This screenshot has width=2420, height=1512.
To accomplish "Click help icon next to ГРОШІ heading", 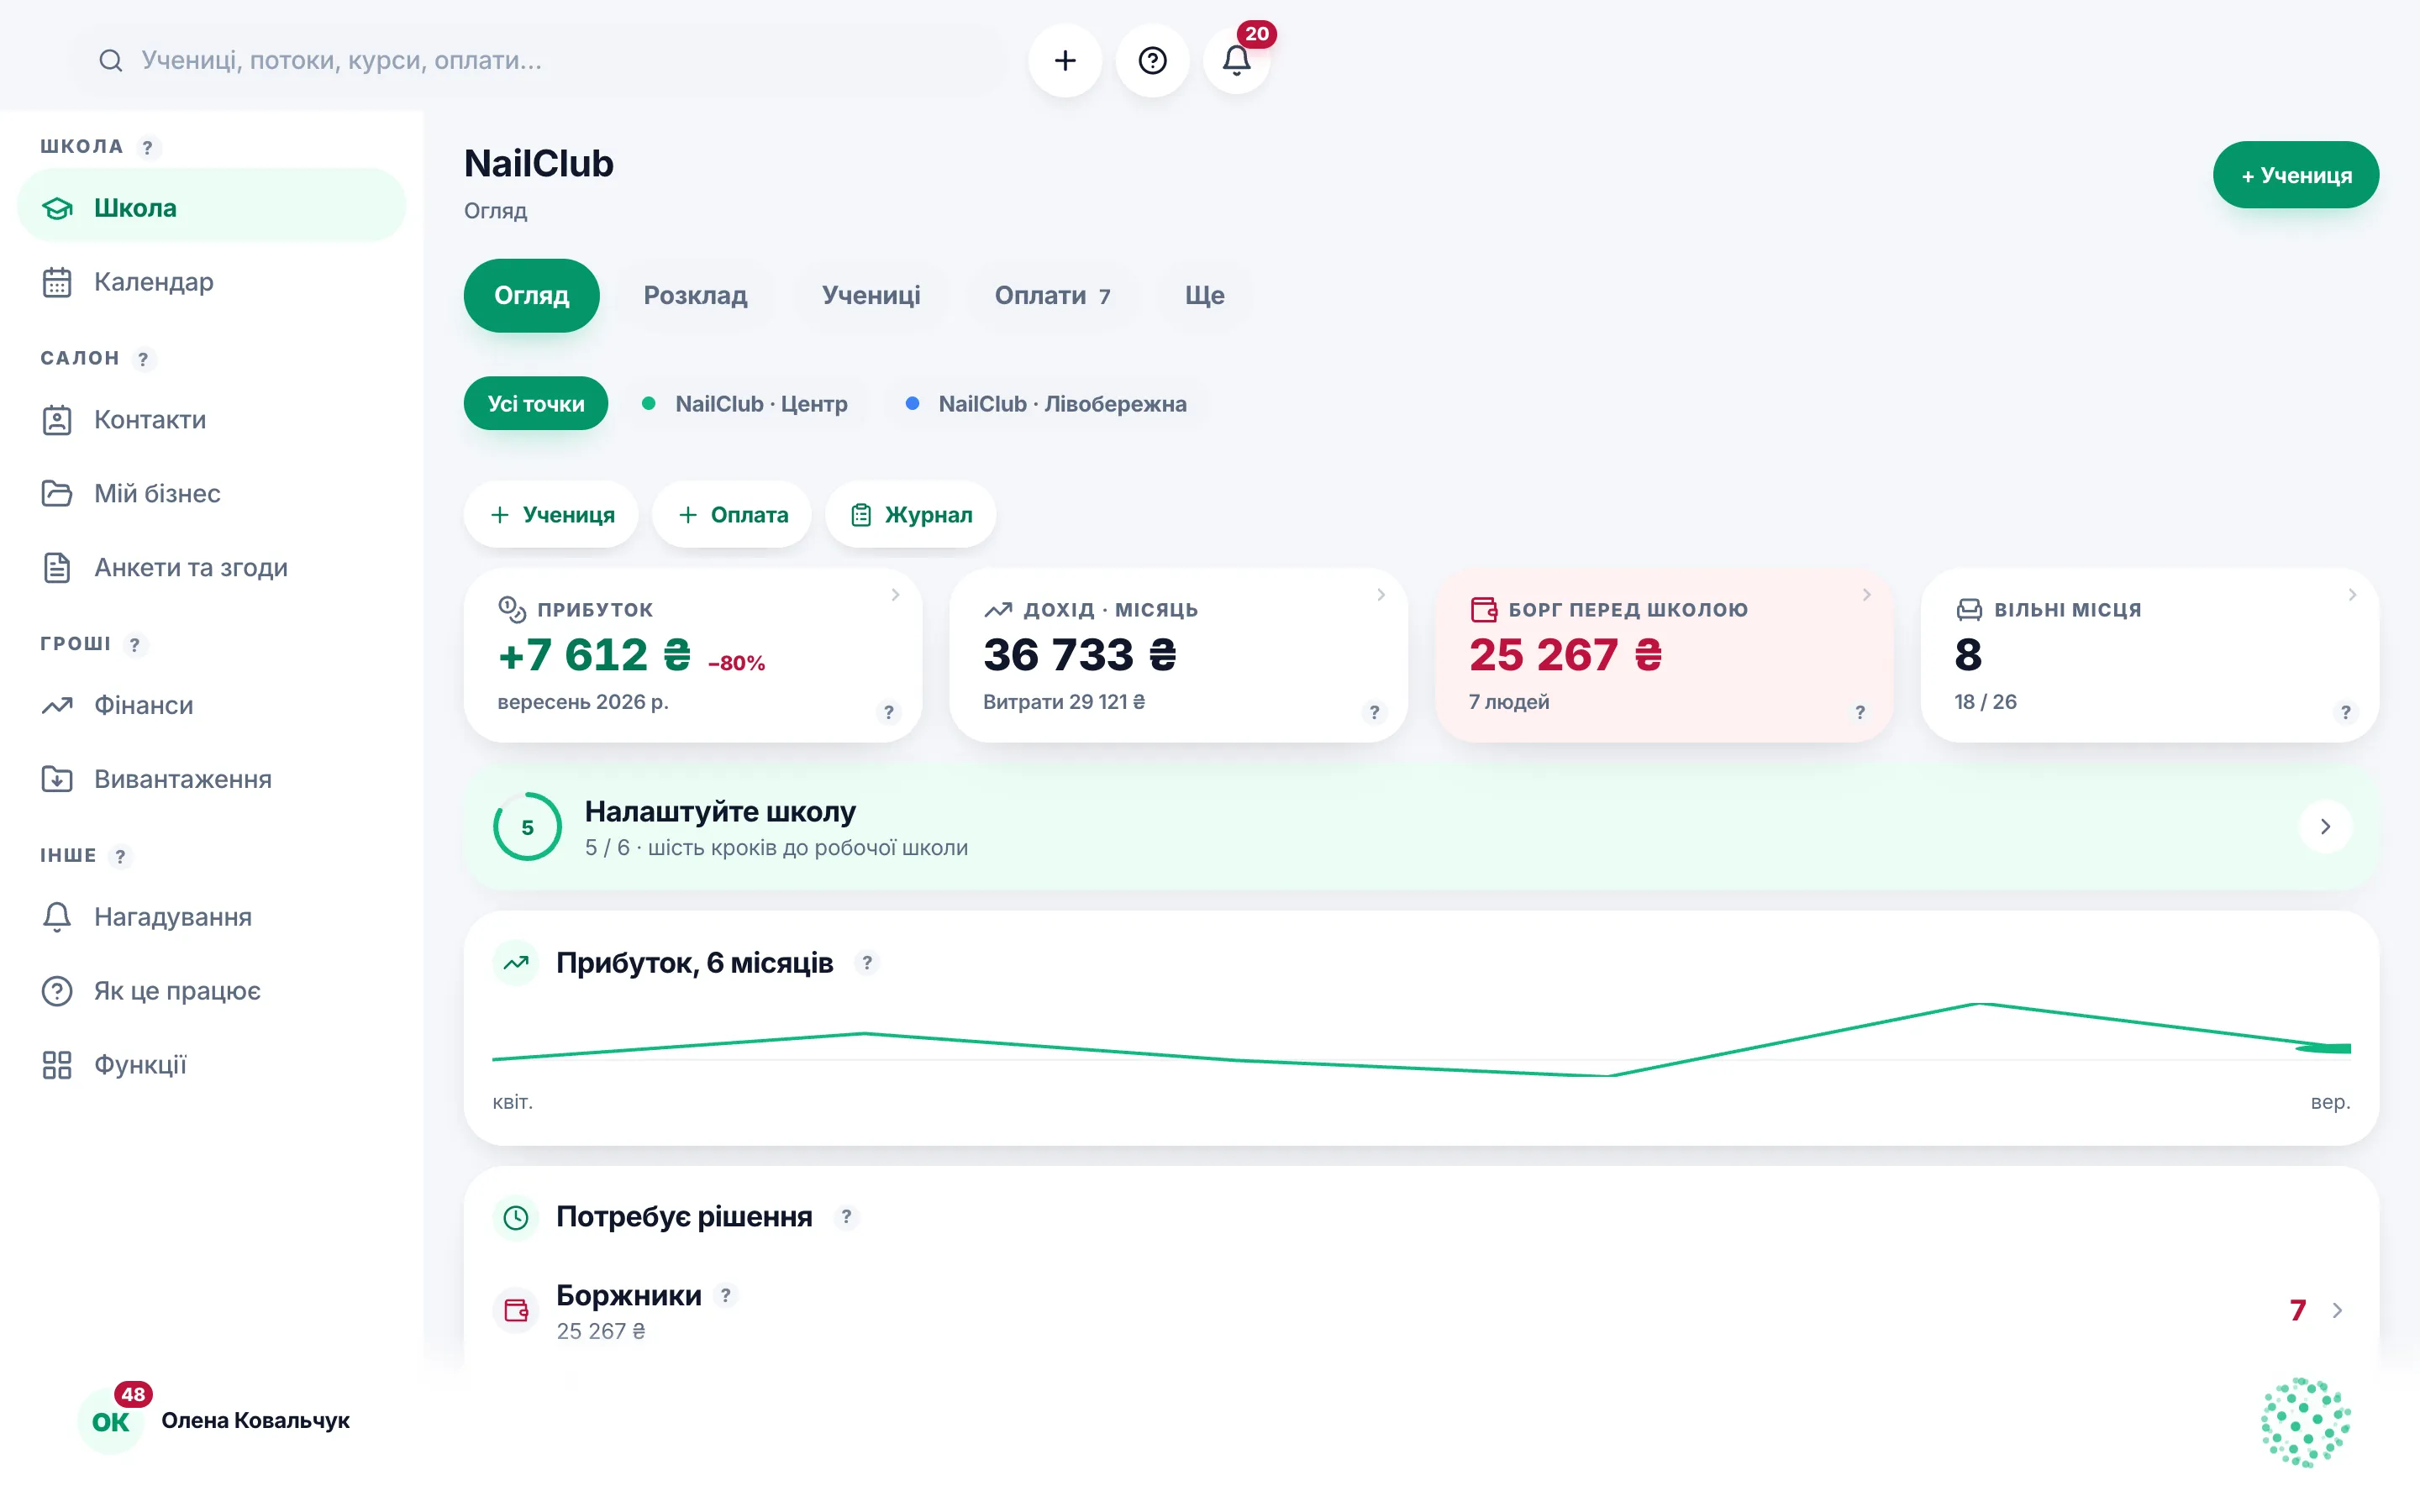I will [x=135, y=645].
